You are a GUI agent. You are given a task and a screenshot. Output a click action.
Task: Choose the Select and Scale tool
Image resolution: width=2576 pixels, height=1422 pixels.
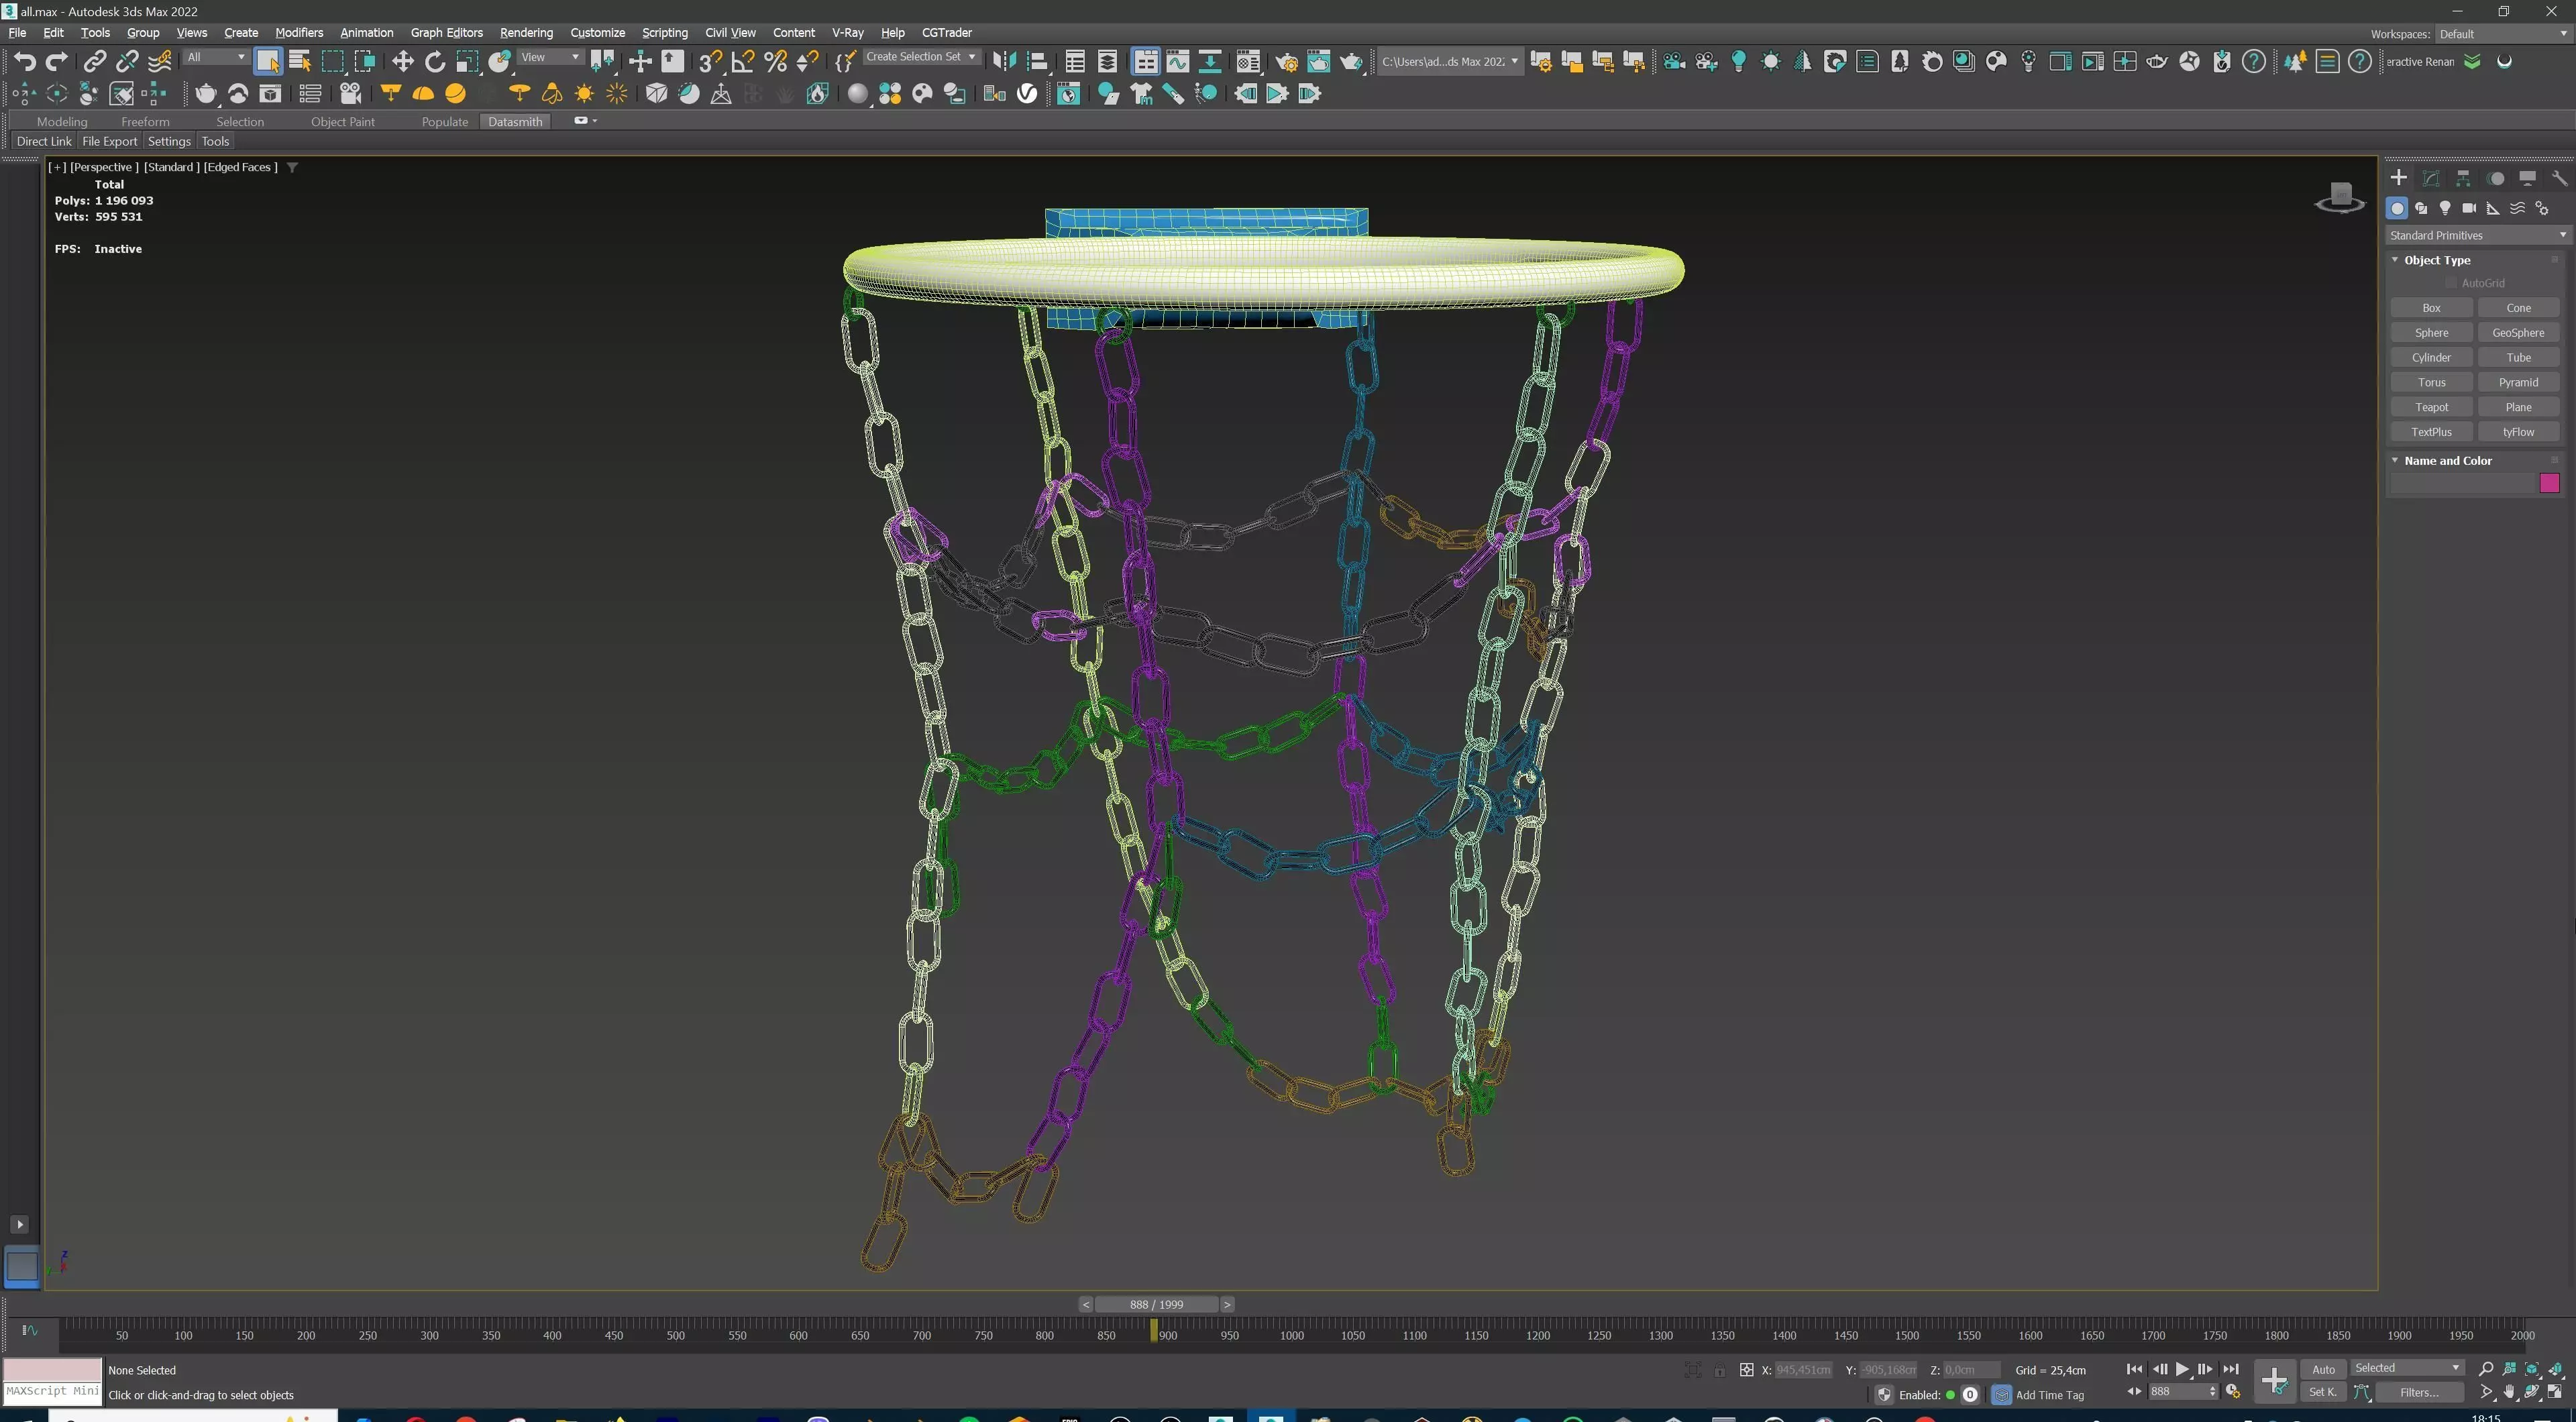click(x=467, y=62)
